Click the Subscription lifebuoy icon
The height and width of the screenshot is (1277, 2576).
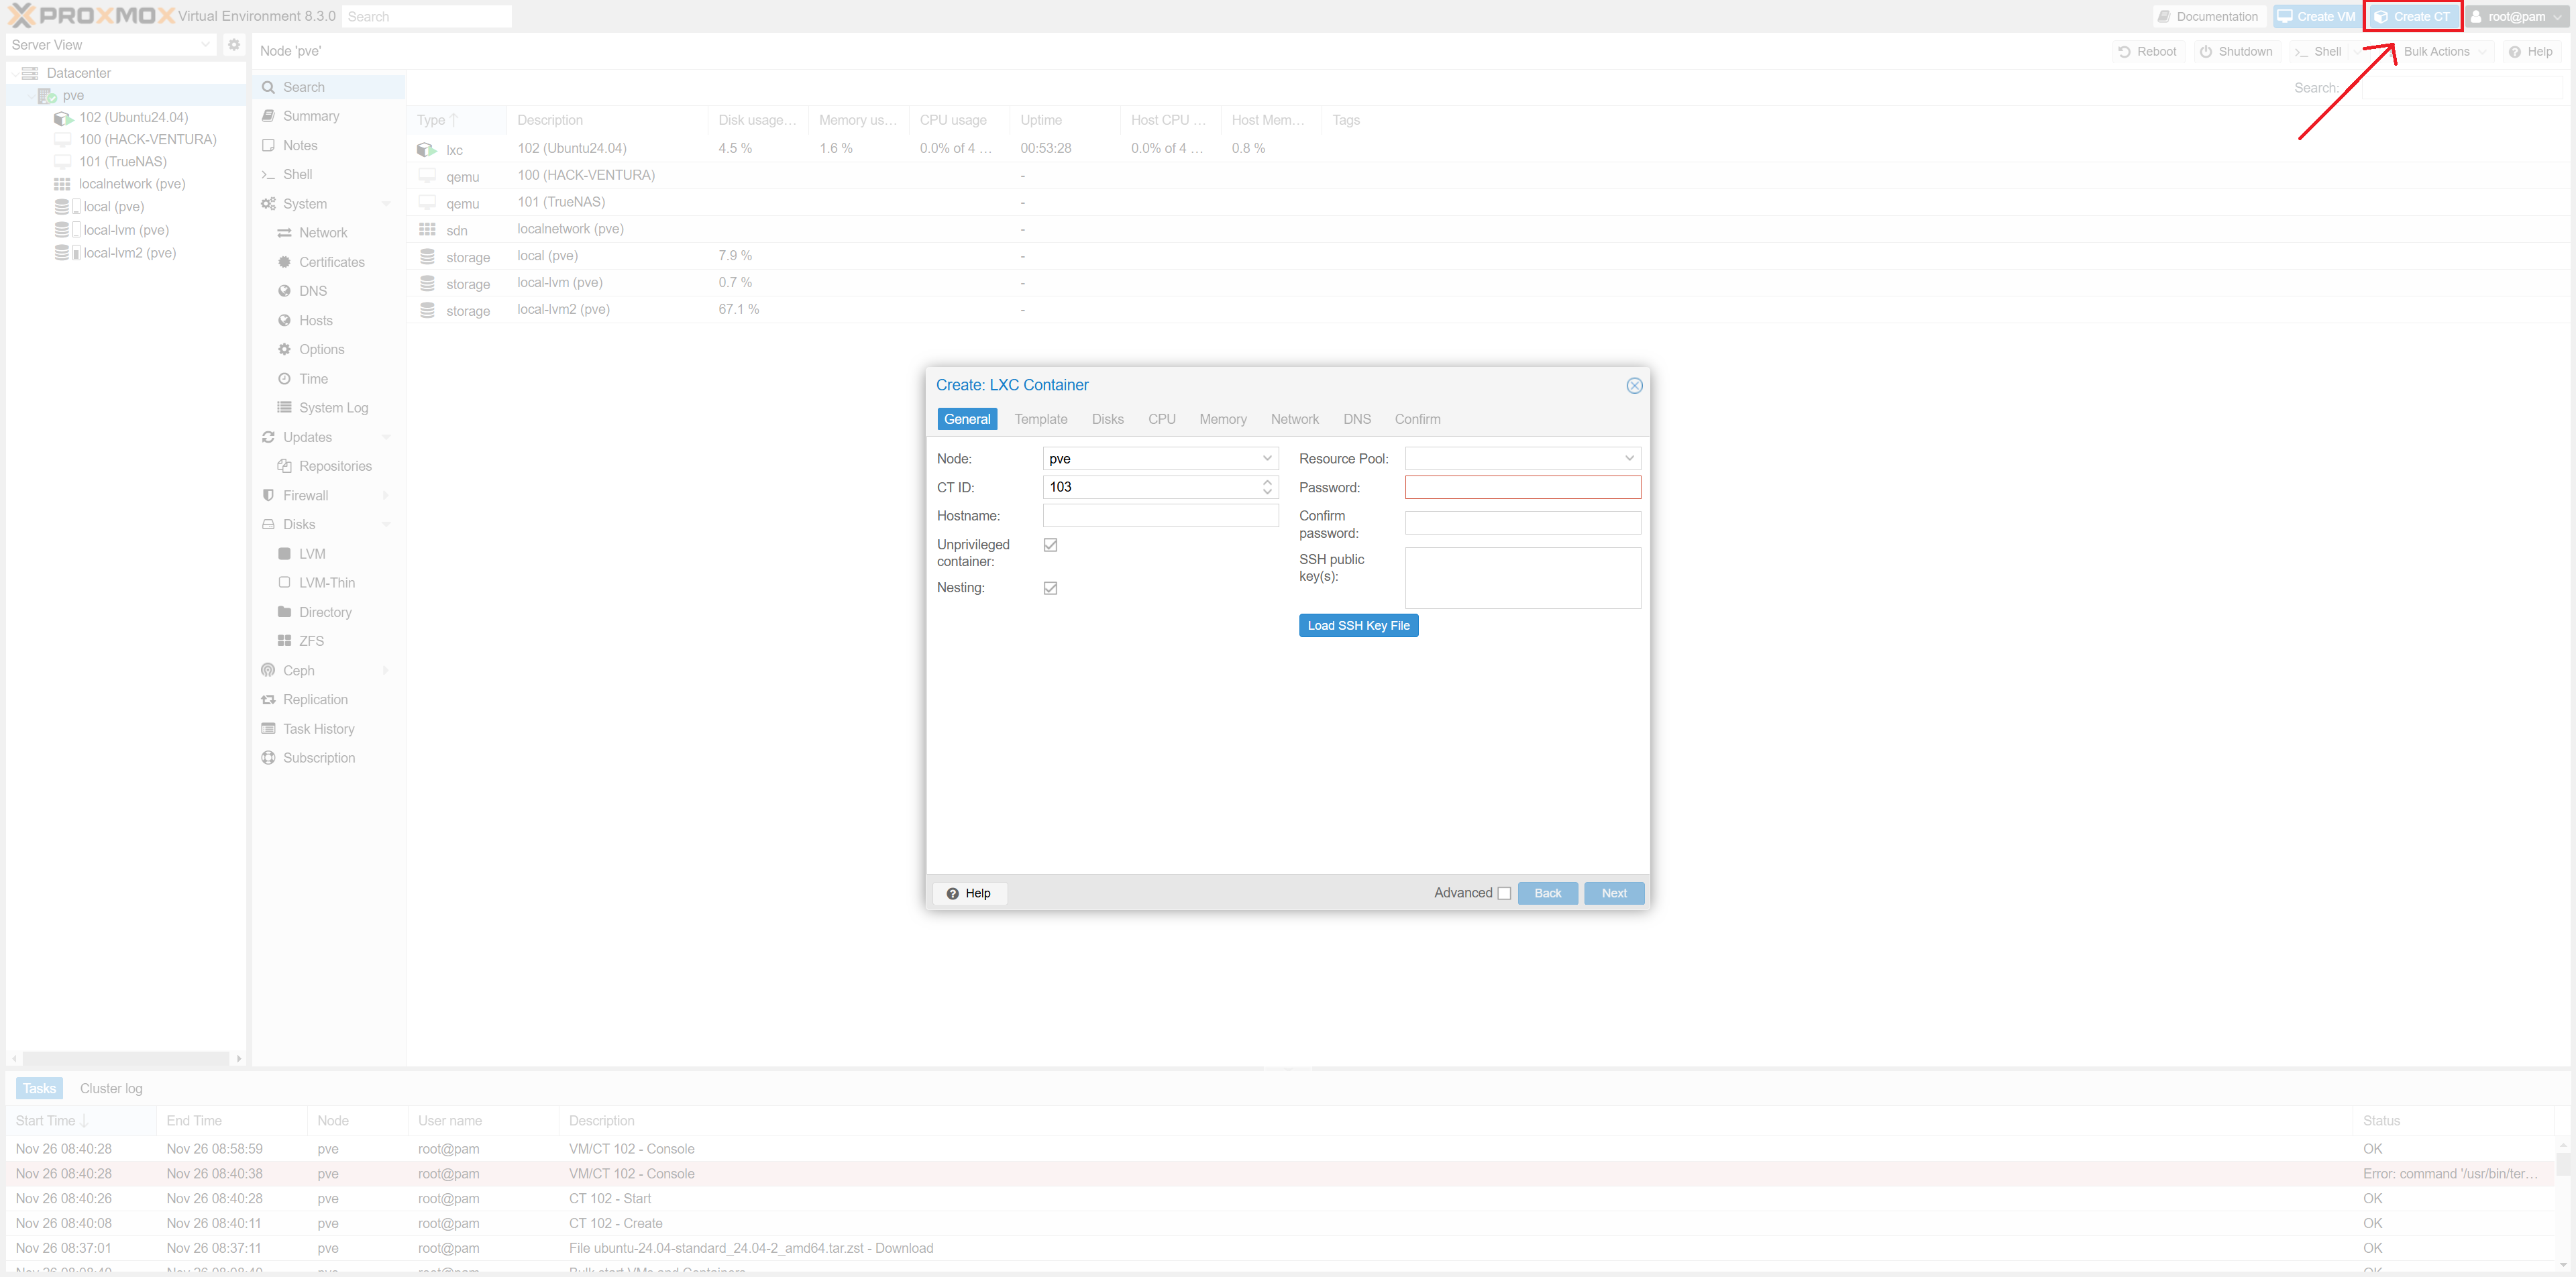click(x=268, y=758)
